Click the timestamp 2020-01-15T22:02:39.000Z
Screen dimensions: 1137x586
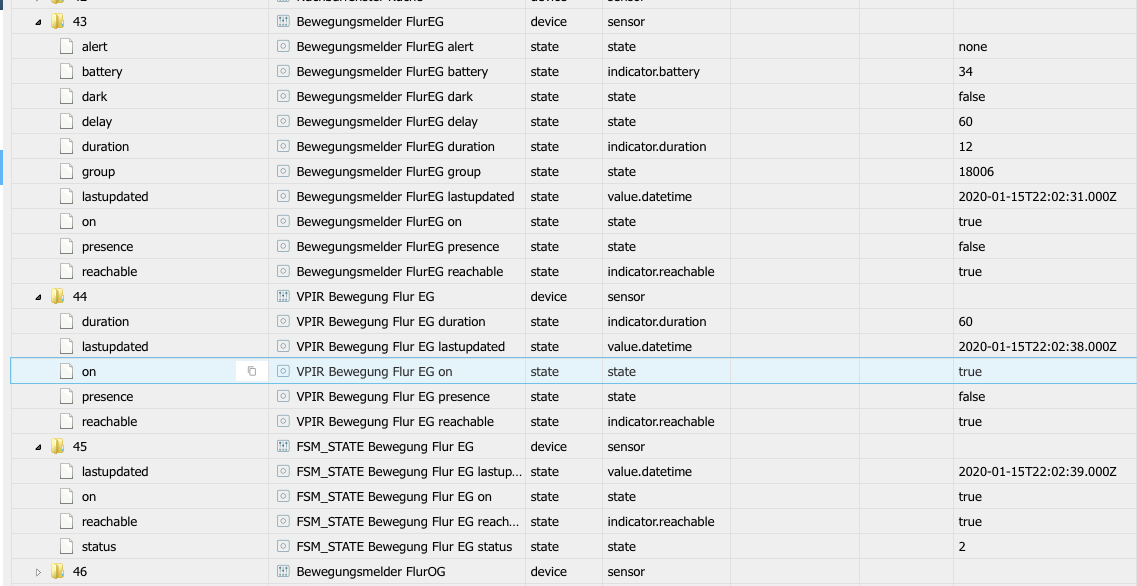(x=1037, y=471)
